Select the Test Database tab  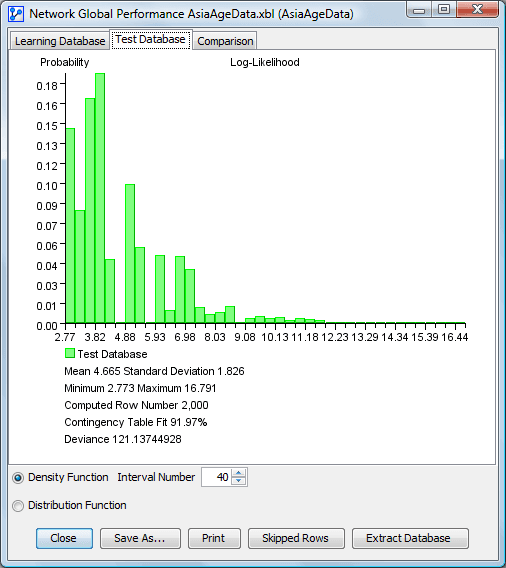(151, 39)
